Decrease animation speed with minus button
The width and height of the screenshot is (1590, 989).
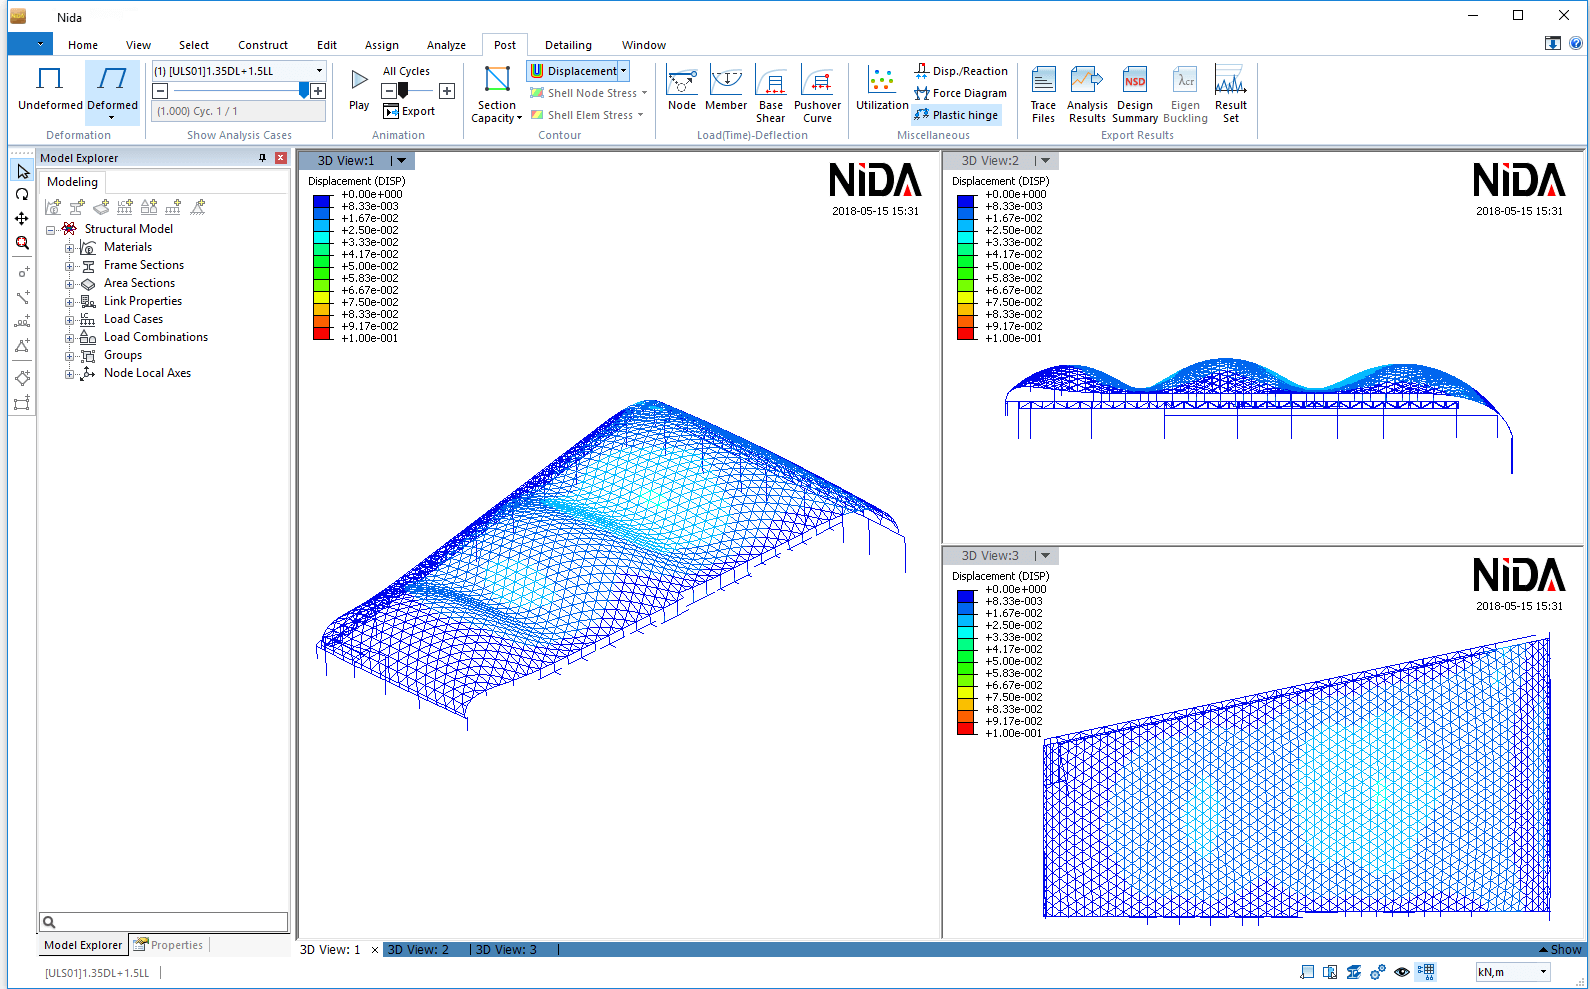point(389,91)
